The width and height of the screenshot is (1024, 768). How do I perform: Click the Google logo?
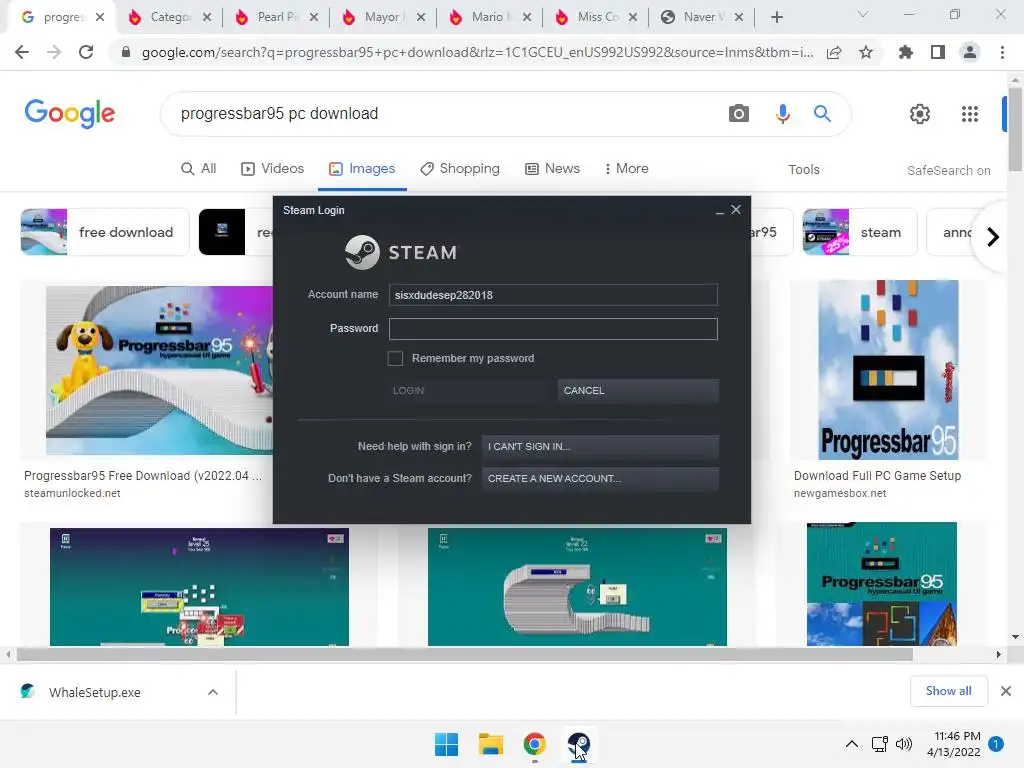click(70, 114)
